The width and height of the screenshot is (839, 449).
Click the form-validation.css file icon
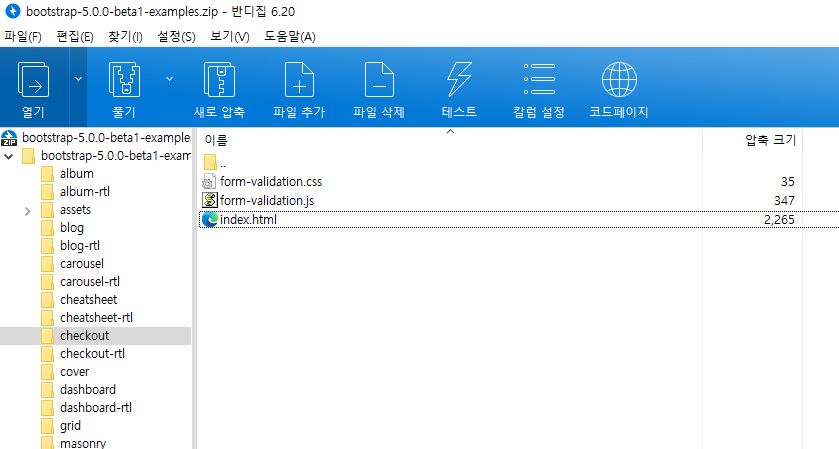click(209, 181)
